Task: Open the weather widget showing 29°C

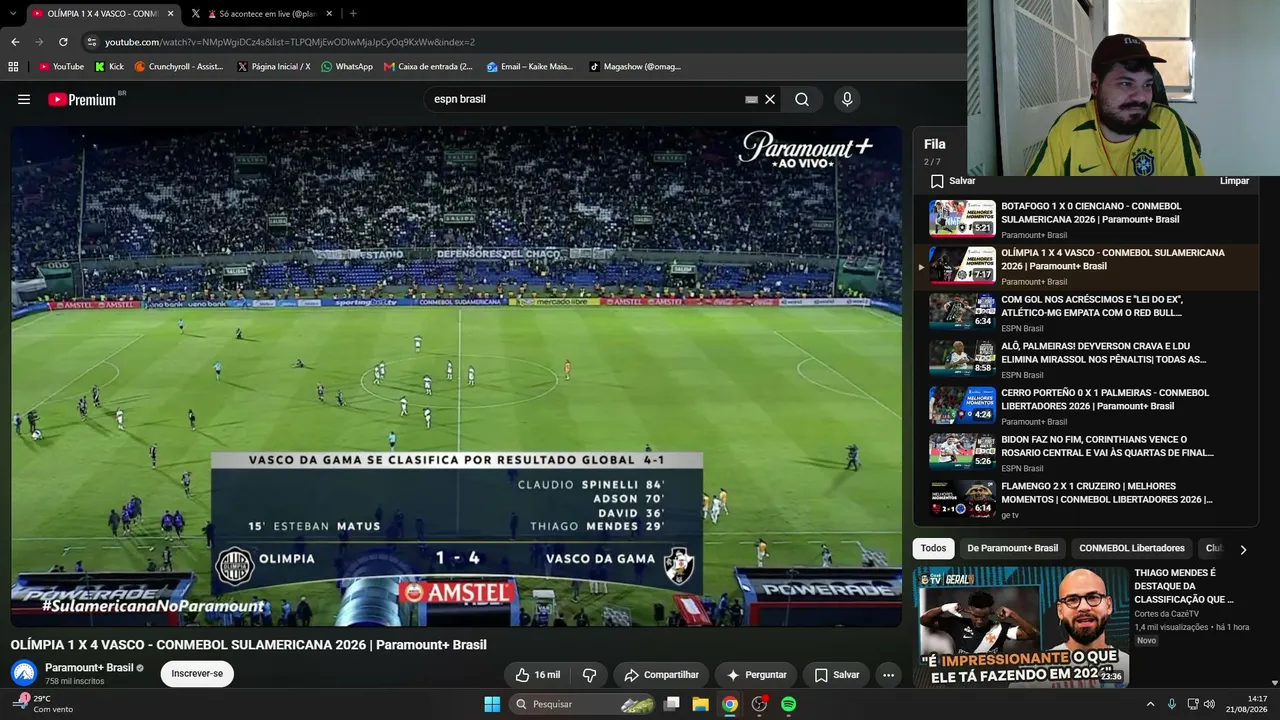Action: (x=42, y=704)
